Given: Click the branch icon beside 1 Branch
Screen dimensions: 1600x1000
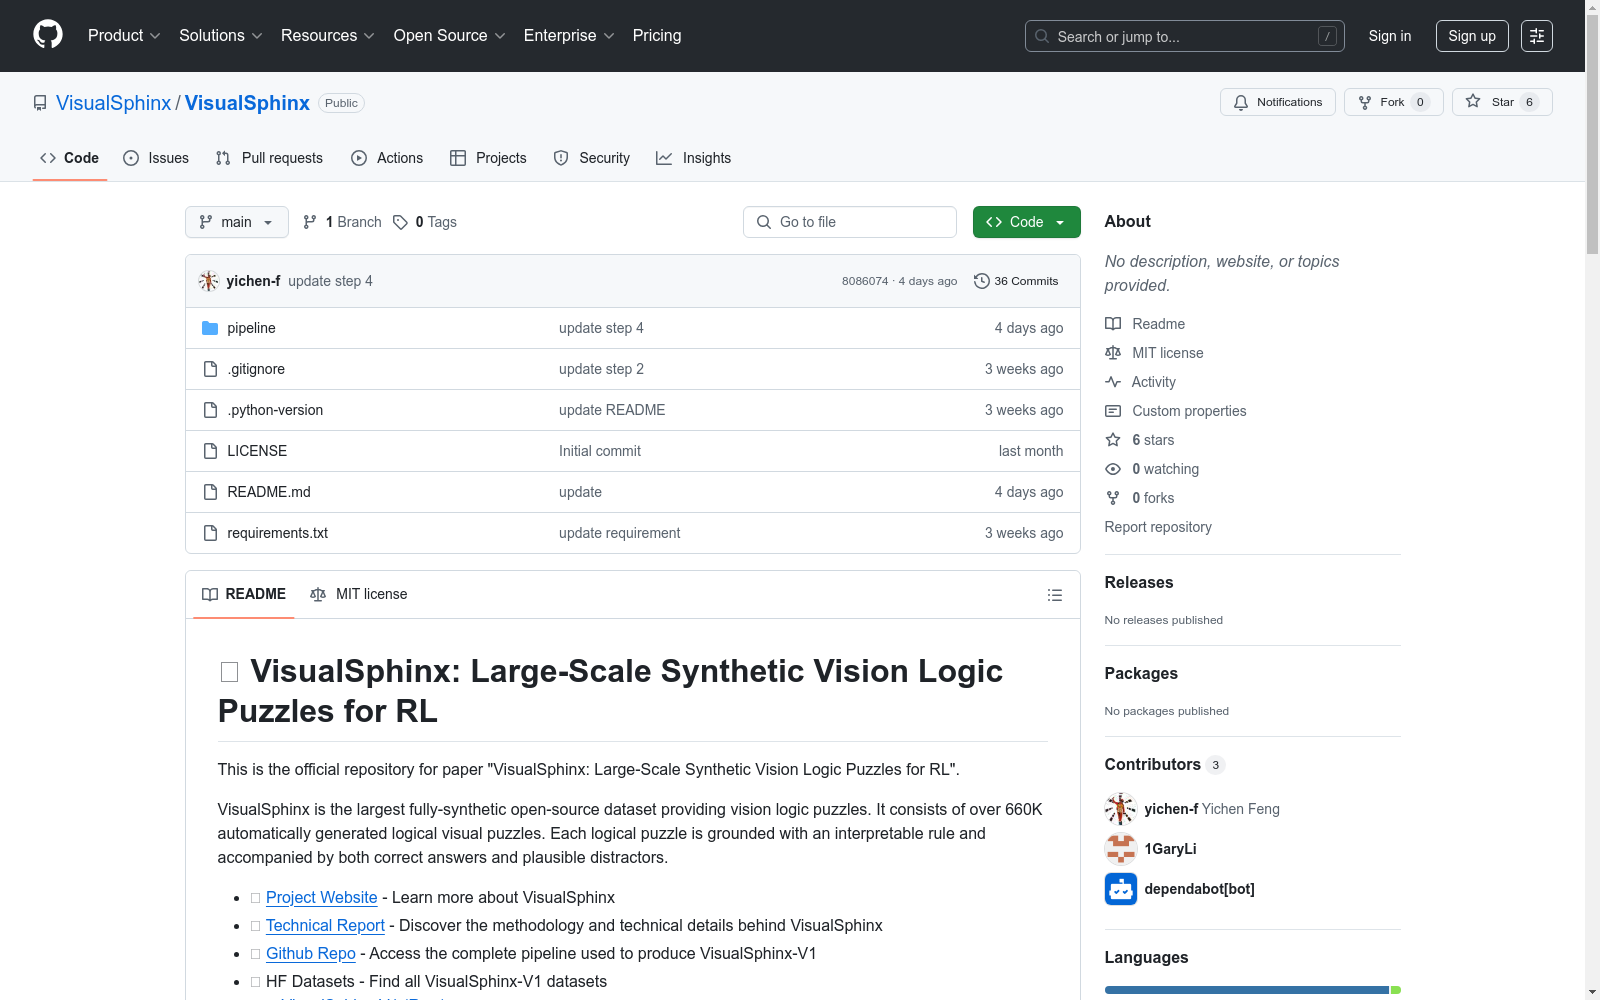Looking at the screenshot, I should (x=310, y=222).
